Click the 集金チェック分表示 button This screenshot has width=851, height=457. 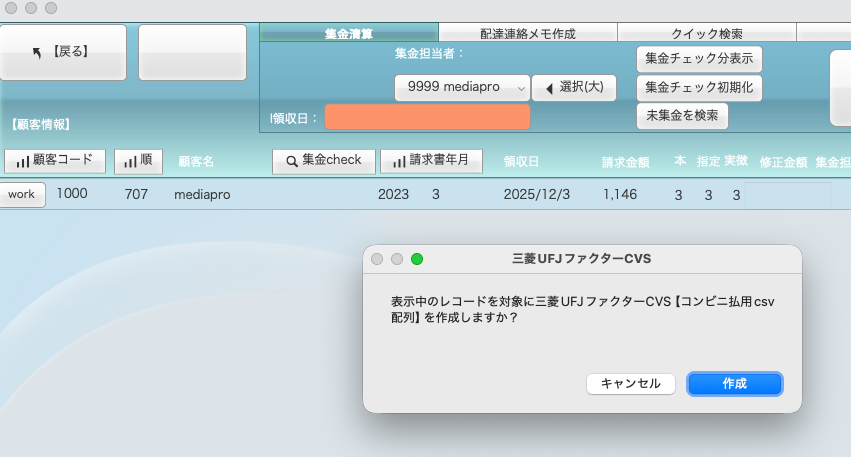coord(699,59)
